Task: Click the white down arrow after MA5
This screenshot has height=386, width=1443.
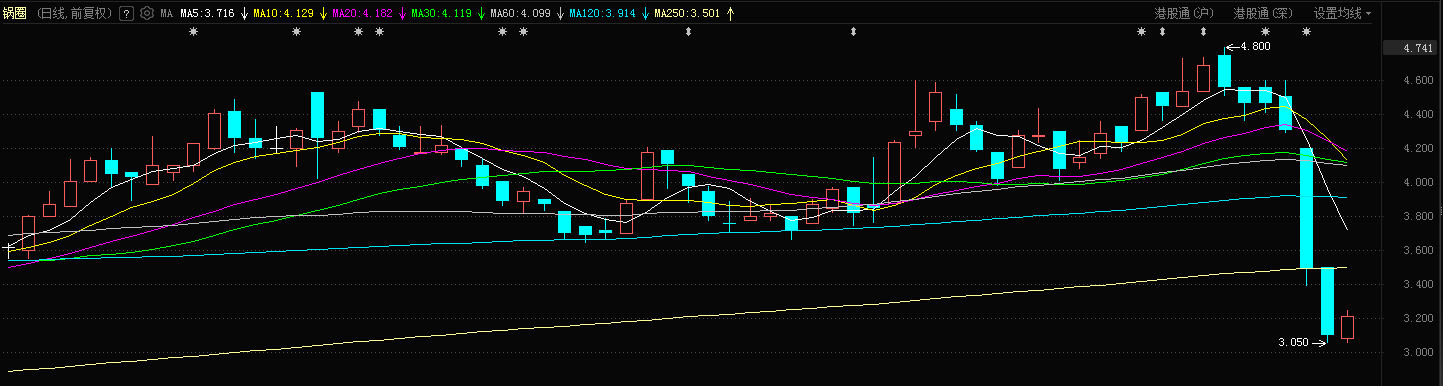Action: 245,14
